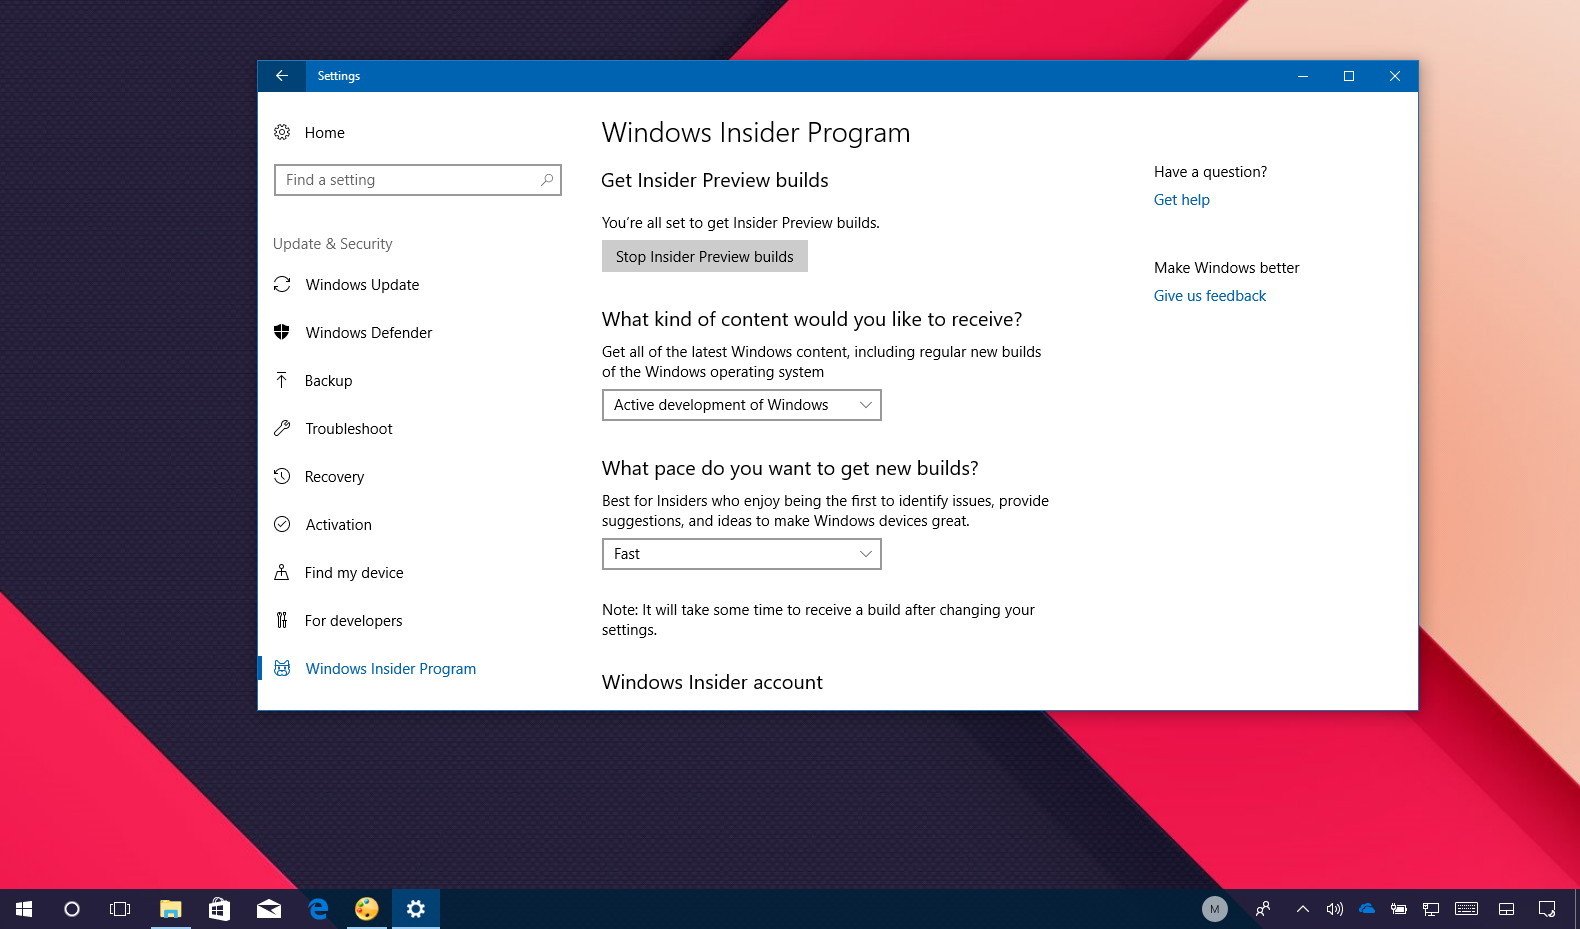Click the network icon in system tray
The image size is (1580, 929).
point(1431,909)
